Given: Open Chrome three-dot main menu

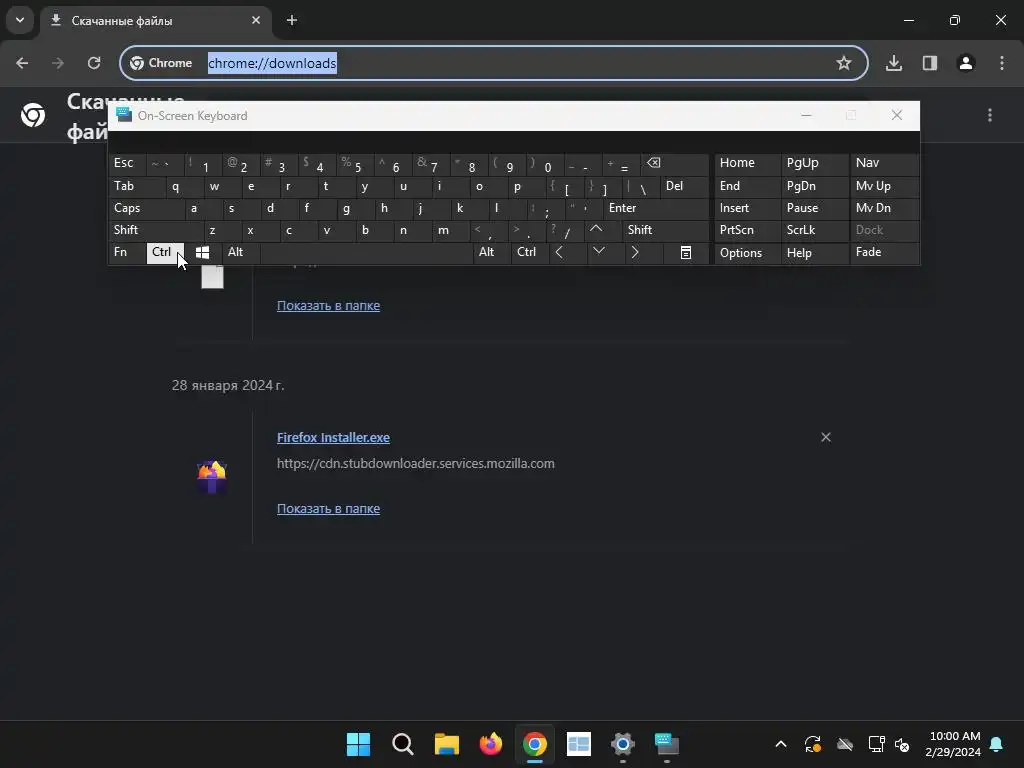Looking at the screenshot, I should pos(1002,63).
